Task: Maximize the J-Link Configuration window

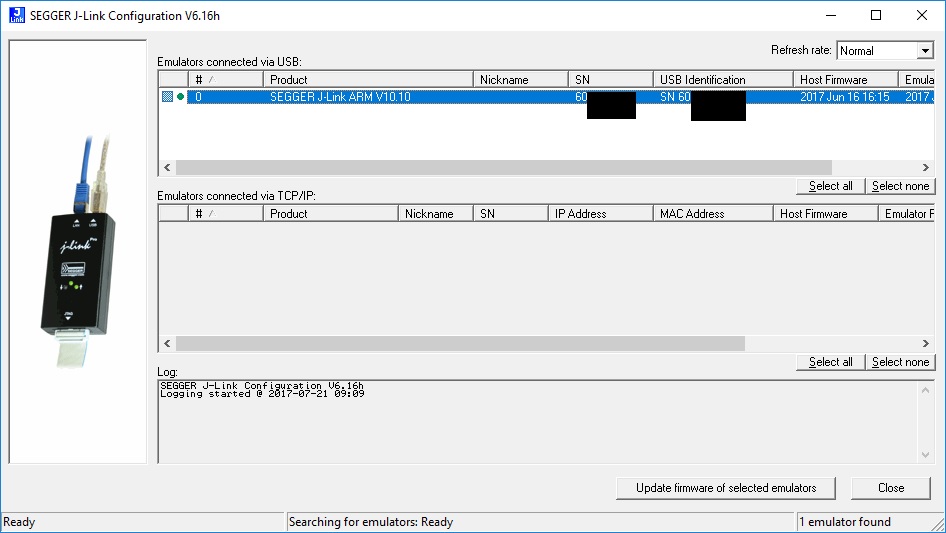Action: 876,15
